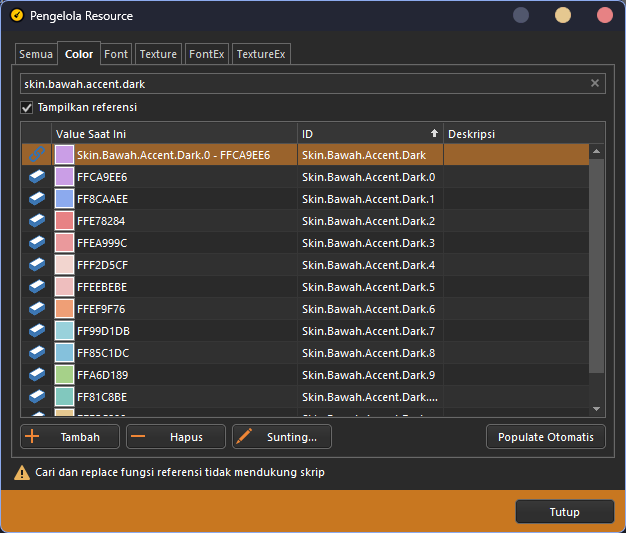Switch to the Font tab
The height and width of the screenshot is (533, 626).
click(116, 54)
